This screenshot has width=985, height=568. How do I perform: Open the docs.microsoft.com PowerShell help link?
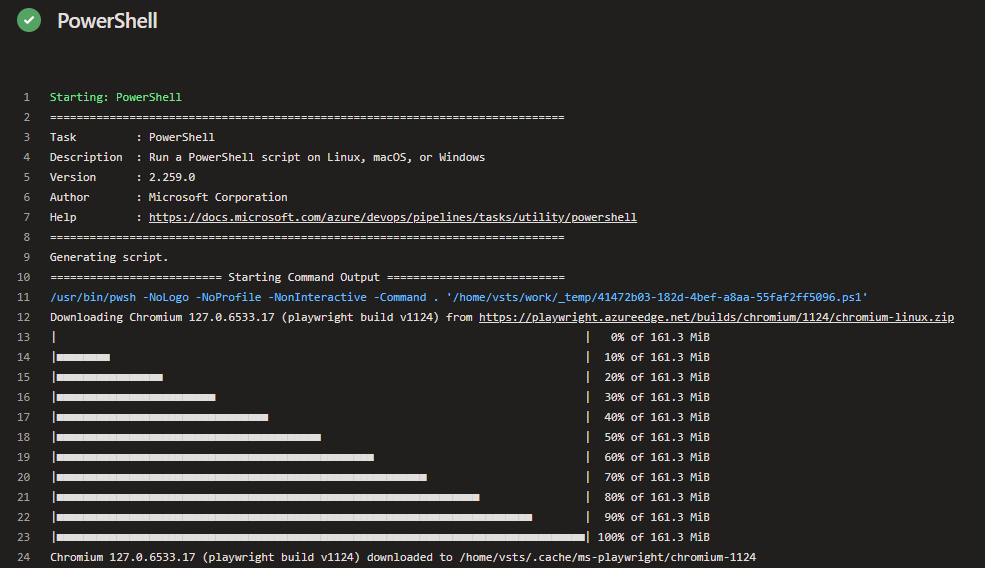tap(392, 217)
